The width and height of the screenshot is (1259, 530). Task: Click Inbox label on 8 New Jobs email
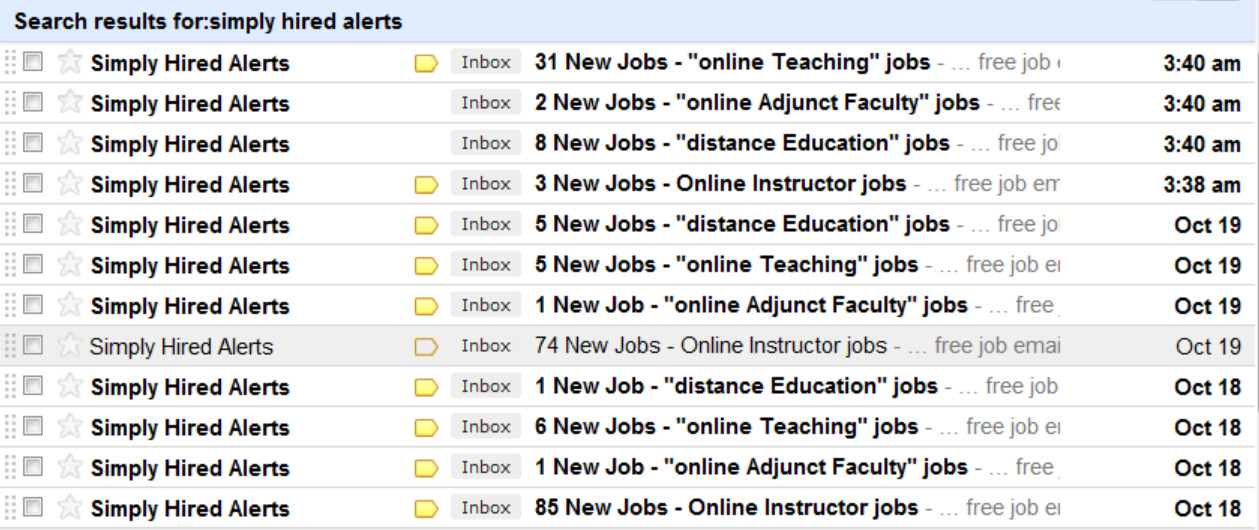[486, 143]
